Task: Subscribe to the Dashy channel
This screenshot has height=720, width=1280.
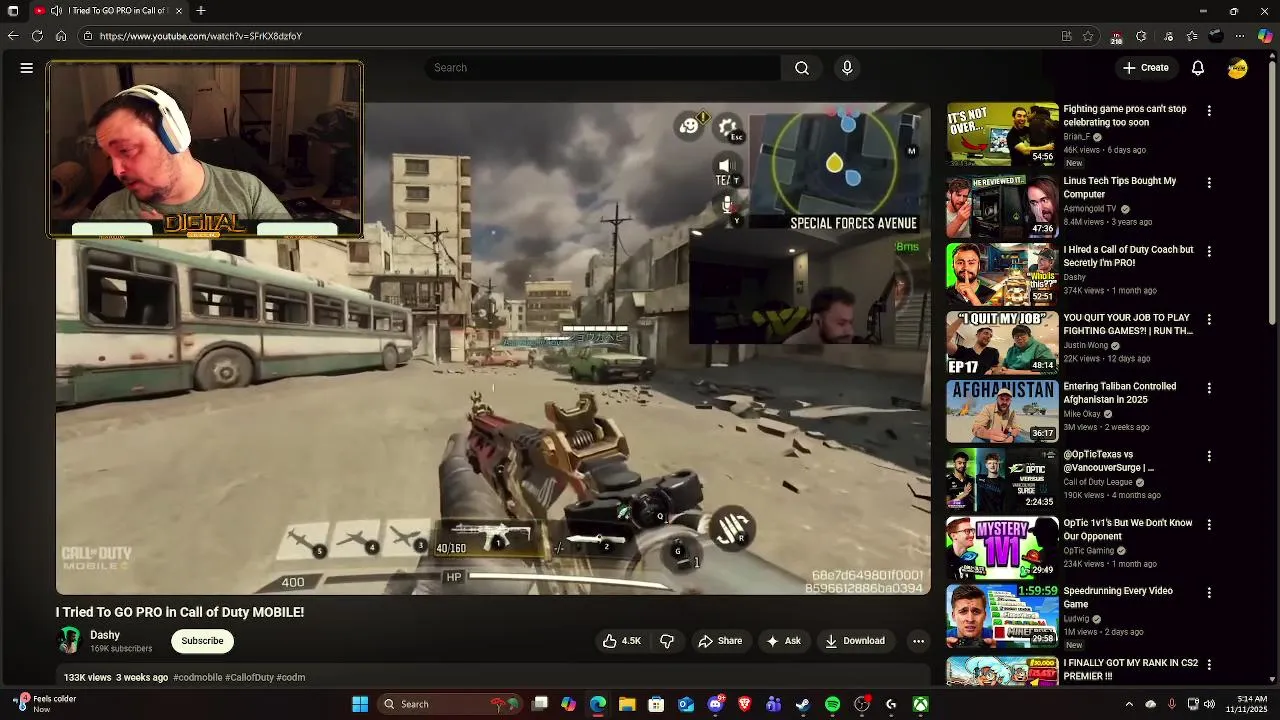Action: (202, 641)
